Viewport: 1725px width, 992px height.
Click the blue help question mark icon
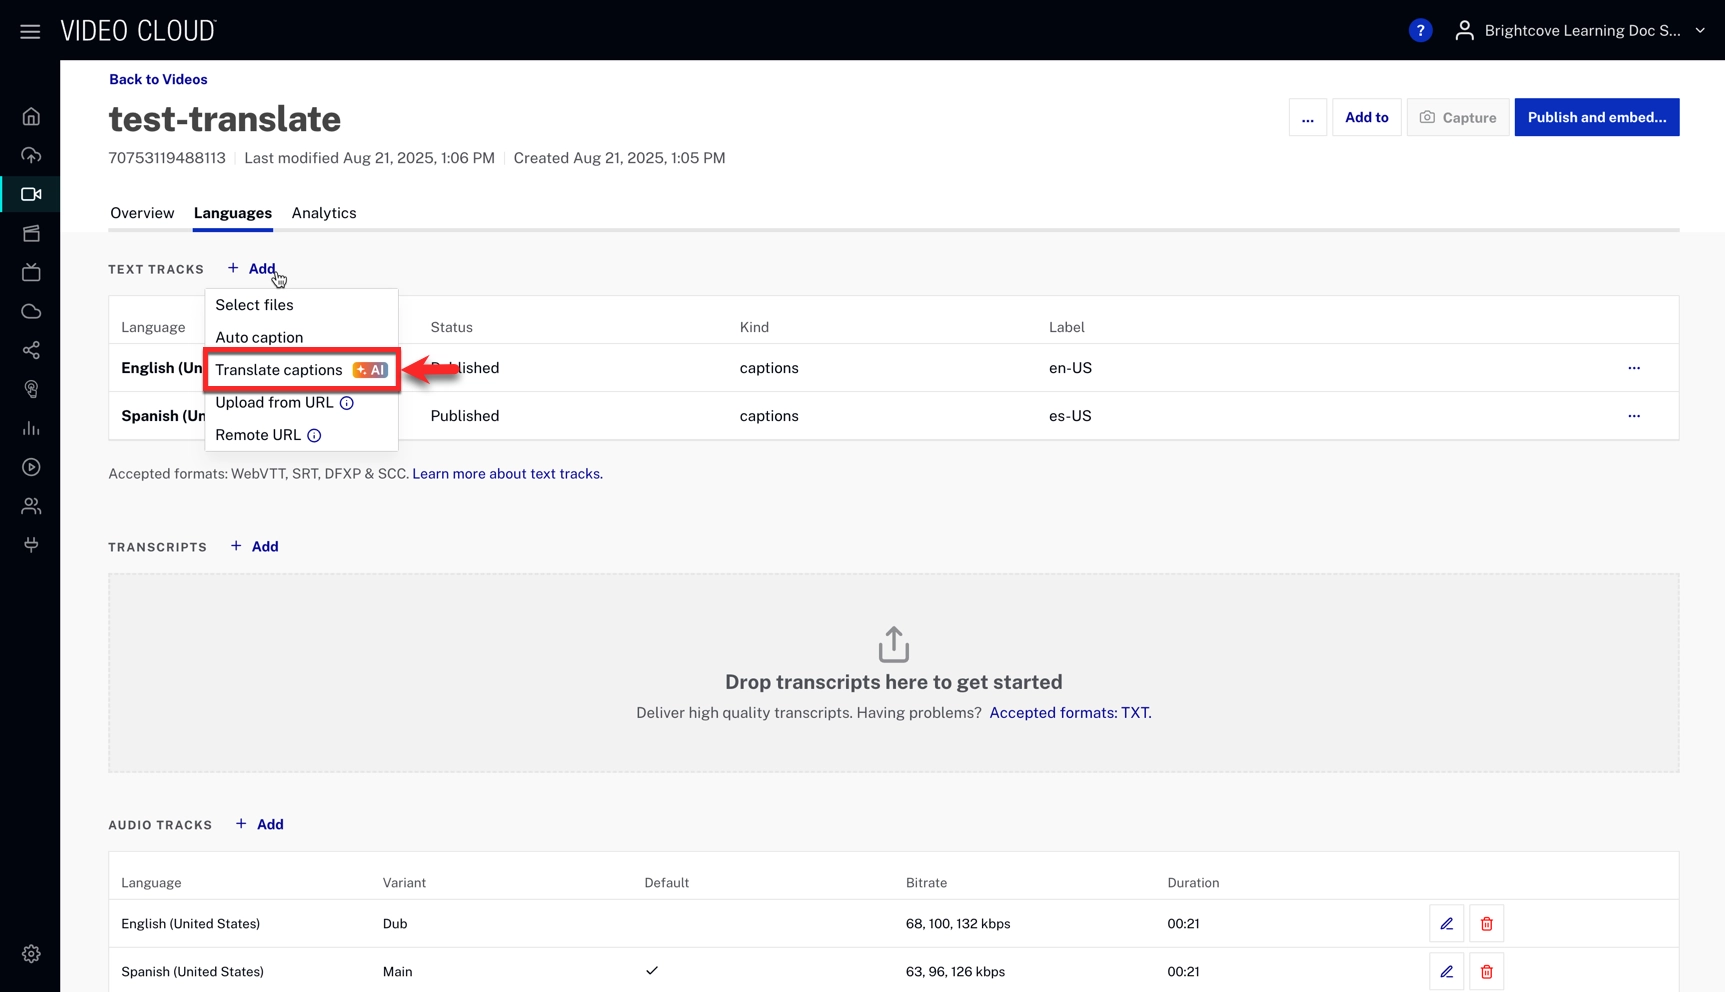(x=1420, y=31)
